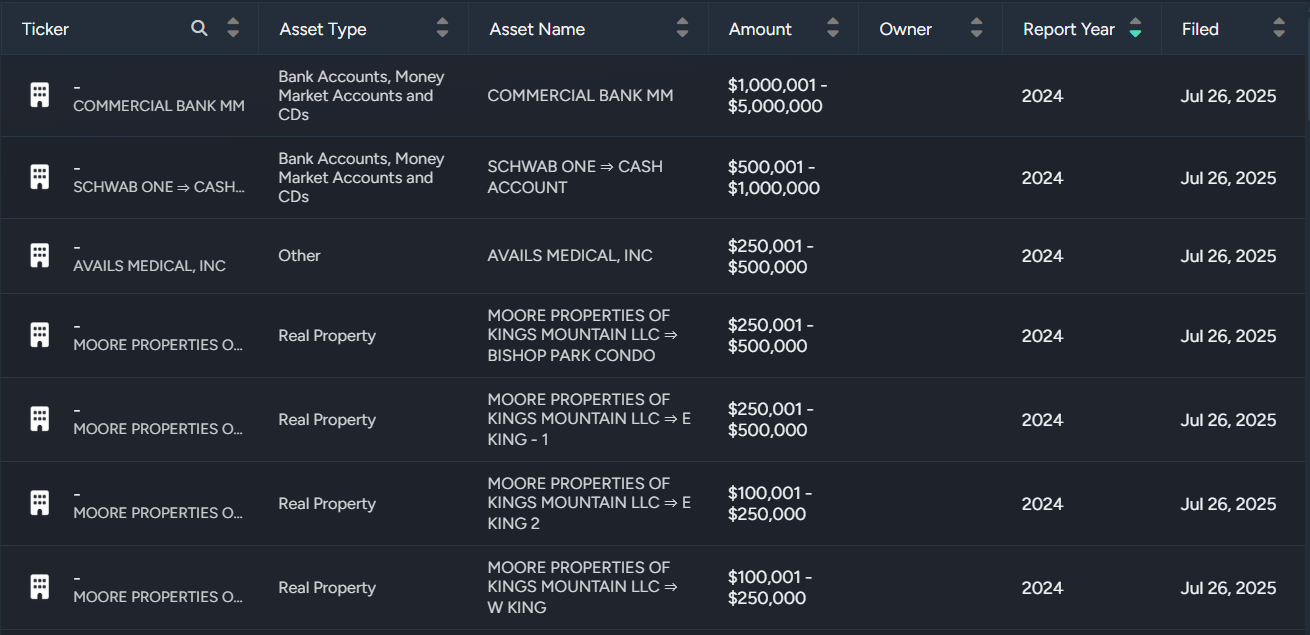Click building icon for Commercial Bank MM row
This screenshot has width=1310, height=635.
[x=39, y=95]
